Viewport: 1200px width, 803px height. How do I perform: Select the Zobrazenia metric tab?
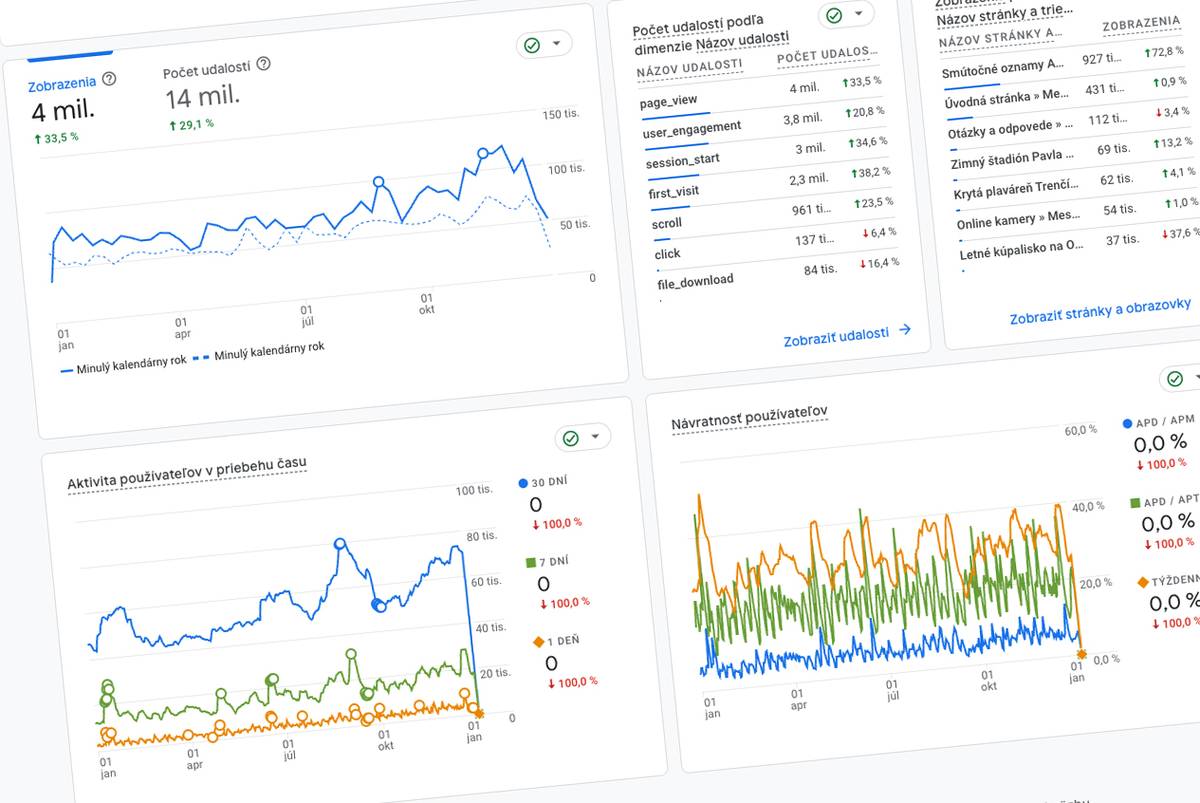point(62,84)
